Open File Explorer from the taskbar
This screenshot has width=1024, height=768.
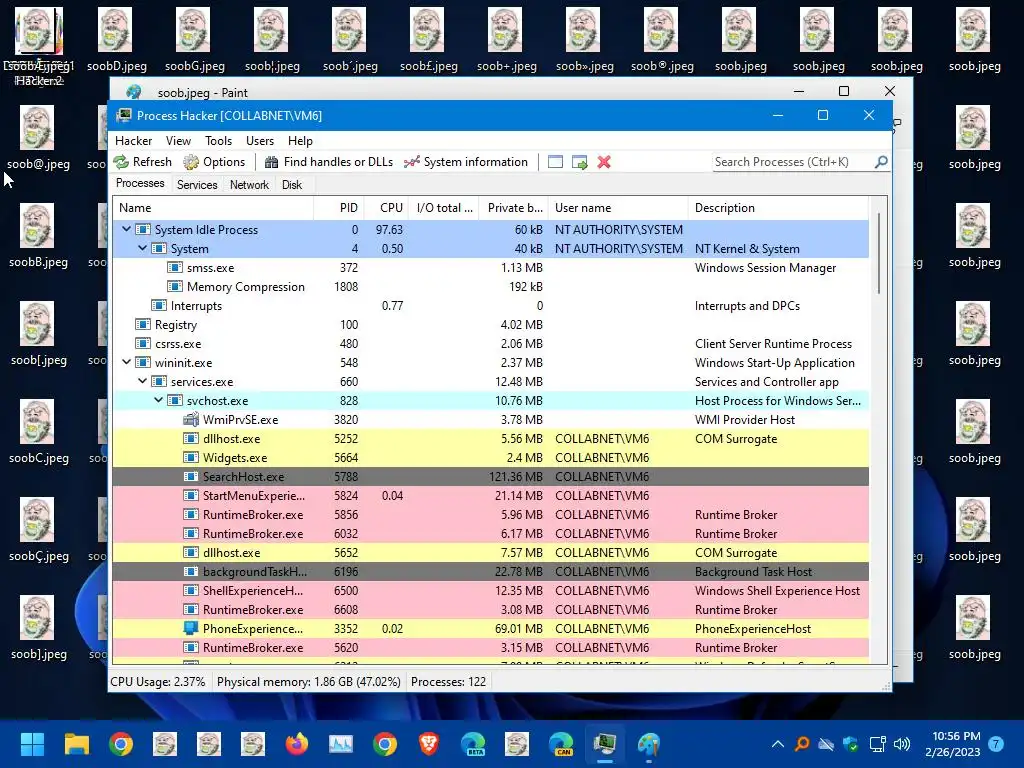pyautogui.click(x=76, y=744)
